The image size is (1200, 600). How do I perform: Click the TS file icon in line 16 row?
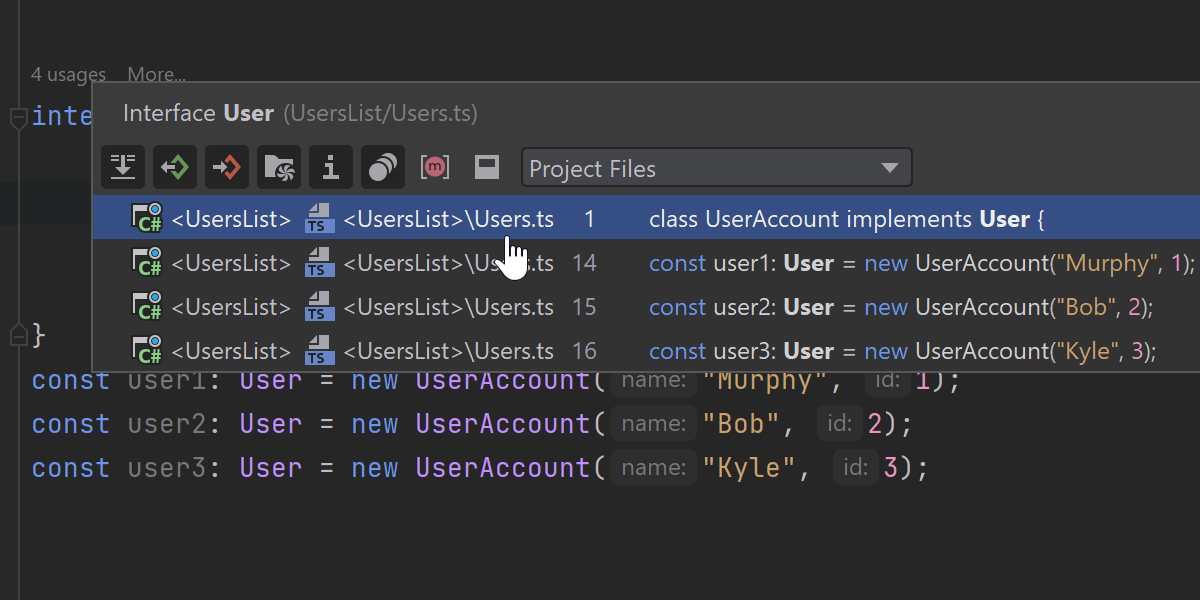(x=319, y=351)
